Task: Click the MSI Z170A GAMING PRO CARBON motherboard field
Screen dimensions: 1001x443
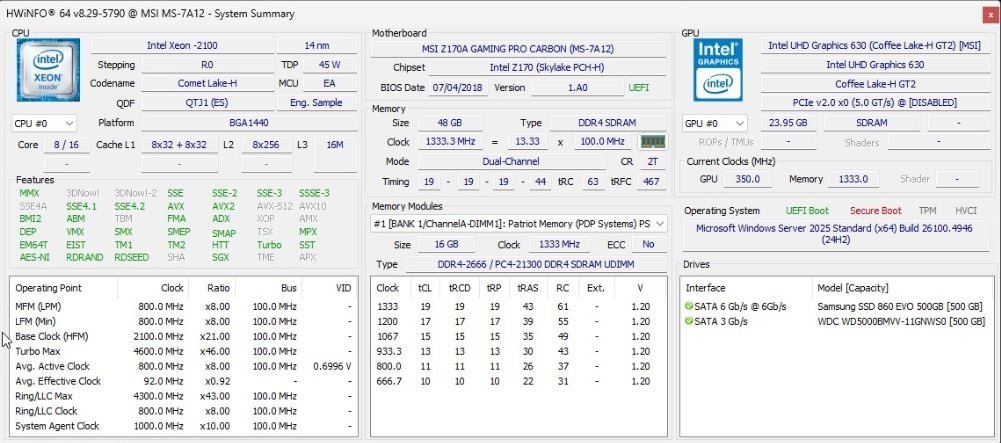Action: point(518,49)
